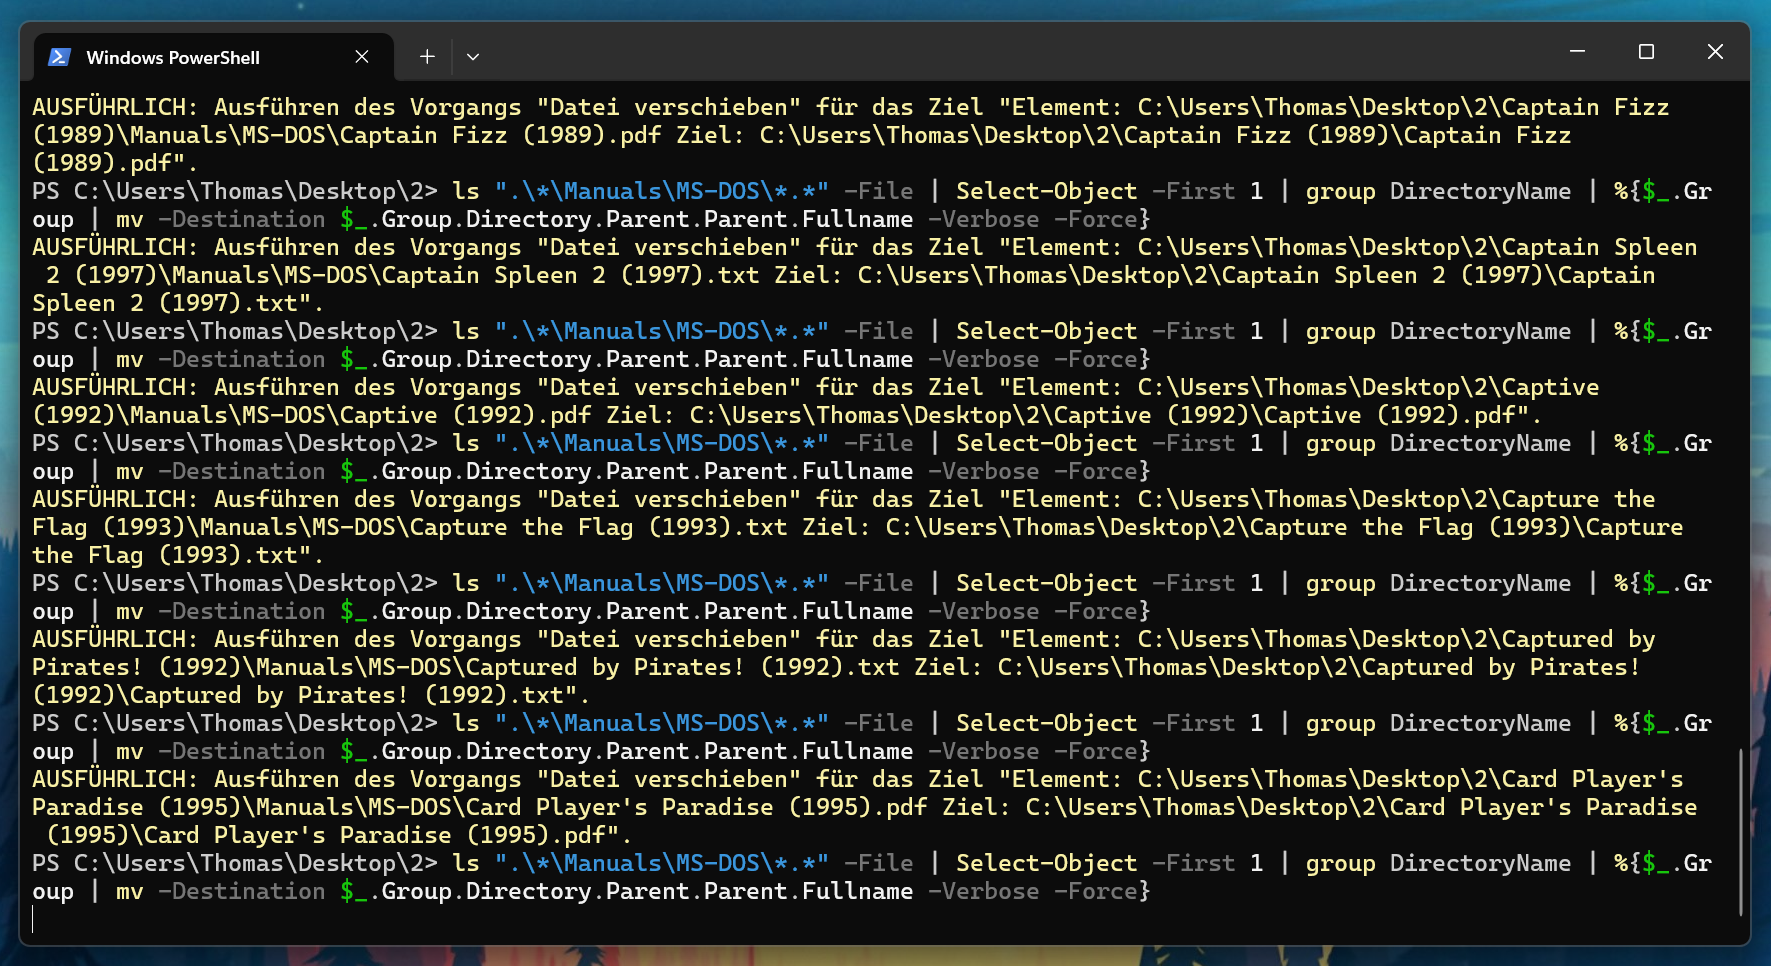Image resolution: width=1771 pixels, height=966 pixels.
Task: Click the PowerShell icon in the tab
Action: coord(59,57)
